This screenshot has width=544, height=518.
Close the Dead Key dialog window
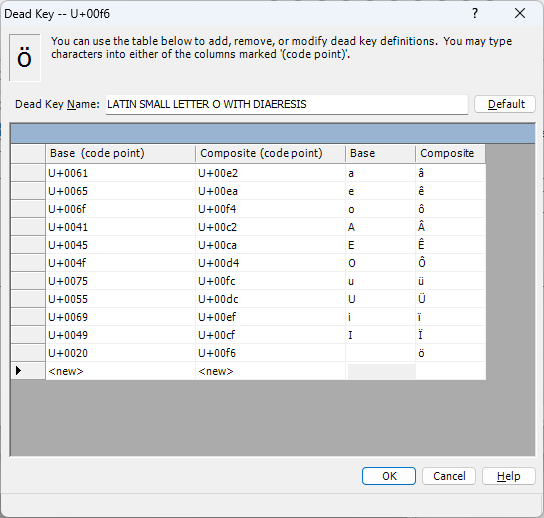520,14
